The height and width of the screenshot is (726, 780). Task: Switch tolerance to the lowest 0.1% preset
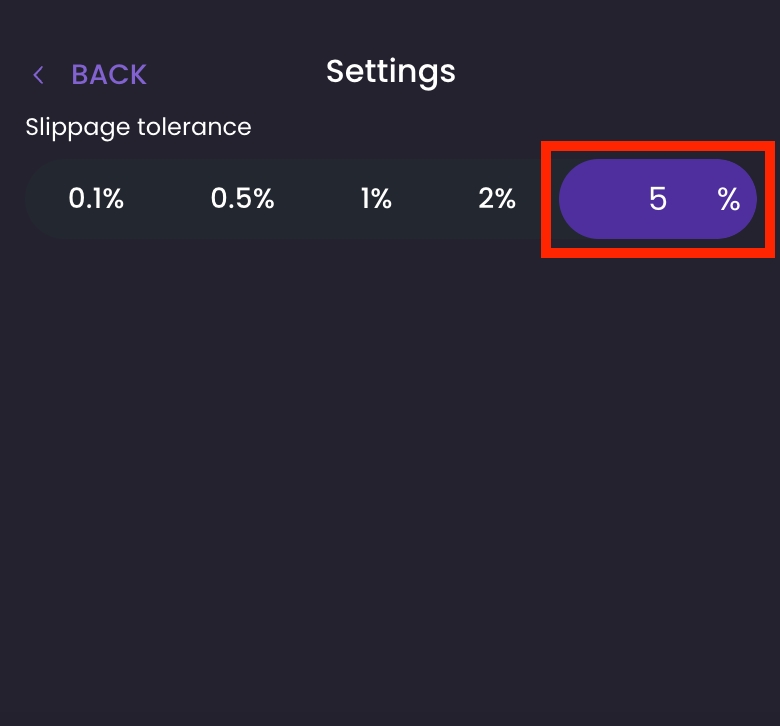96,199
